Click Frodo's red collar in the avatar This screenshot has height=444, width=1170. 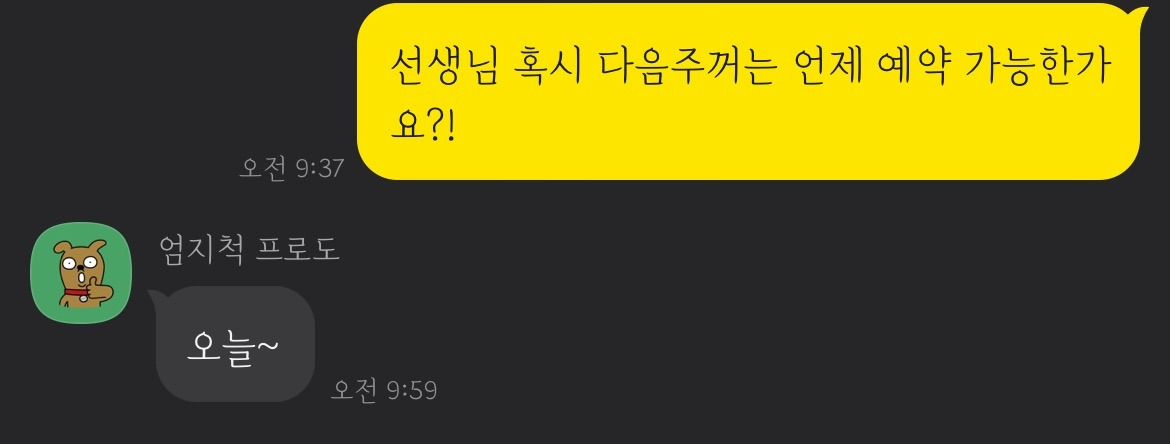click(75, 293)
